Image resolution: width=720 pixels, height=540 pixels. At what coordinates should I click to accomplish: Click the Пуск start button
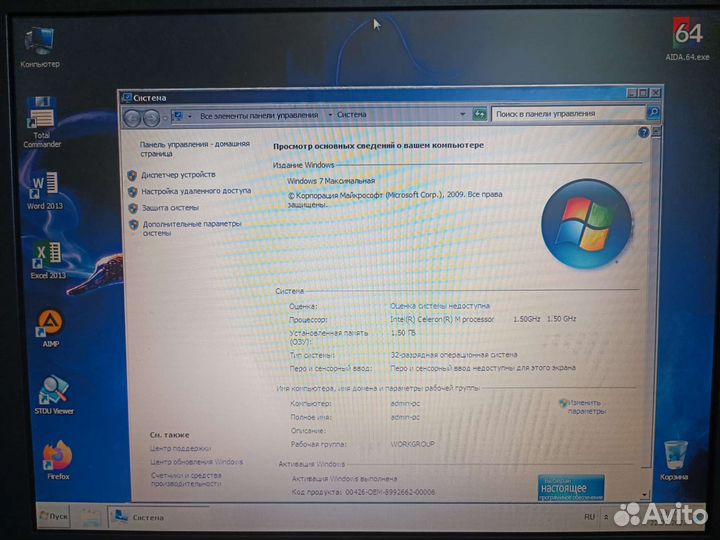tap(53, 516)
